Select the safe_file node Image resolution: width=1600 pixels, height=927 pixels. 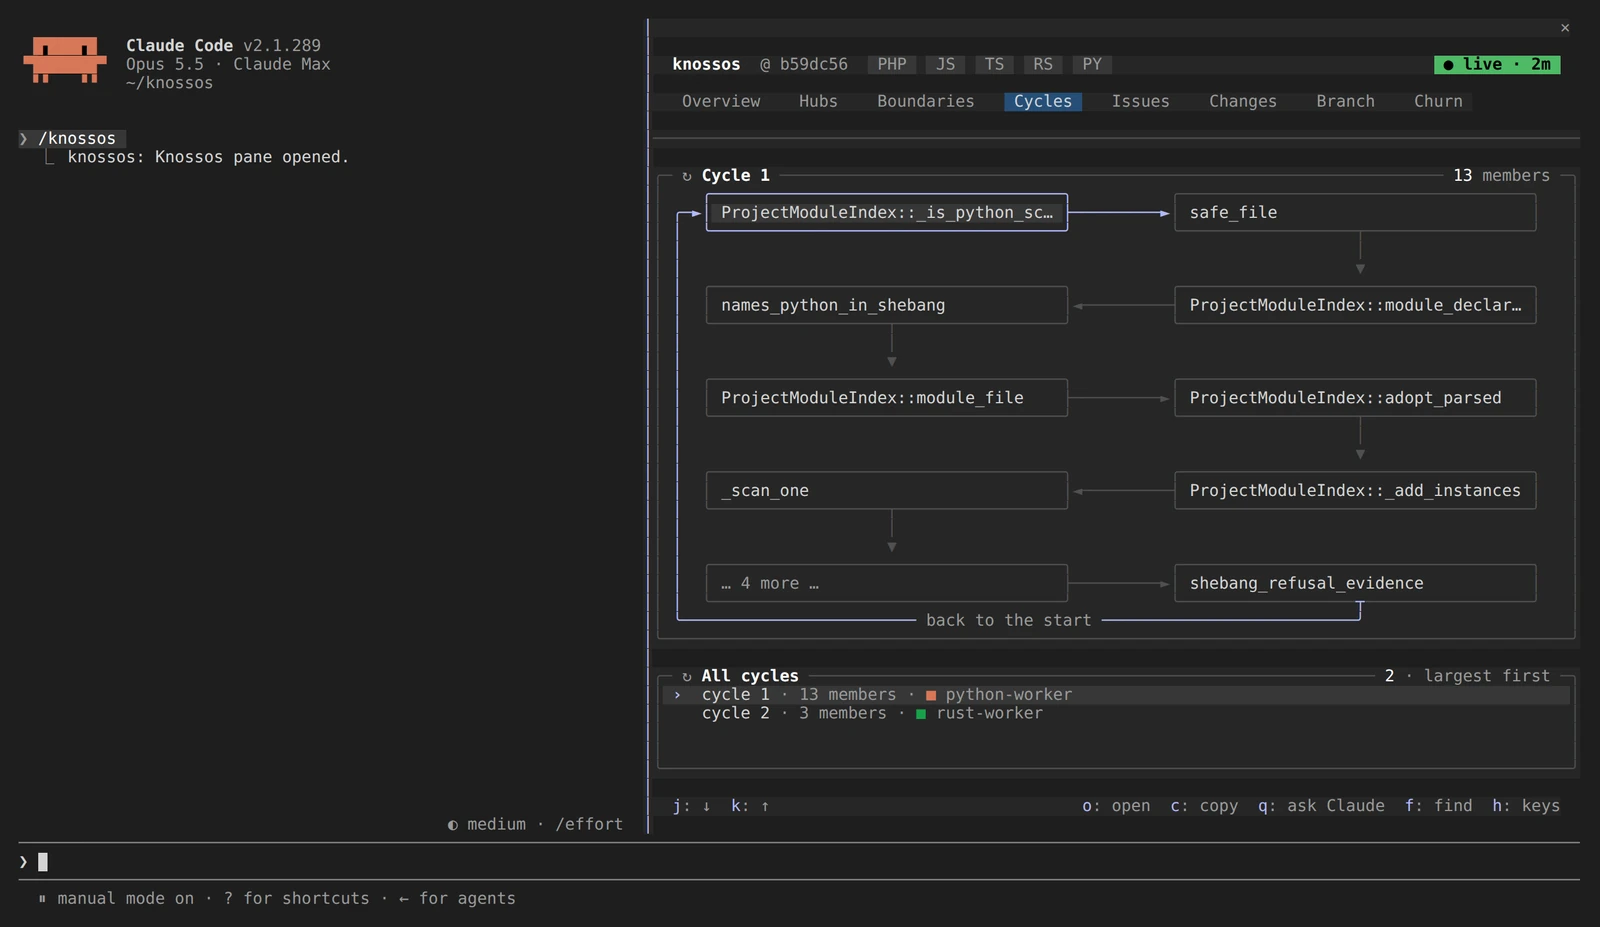(x=1355, y=212)
